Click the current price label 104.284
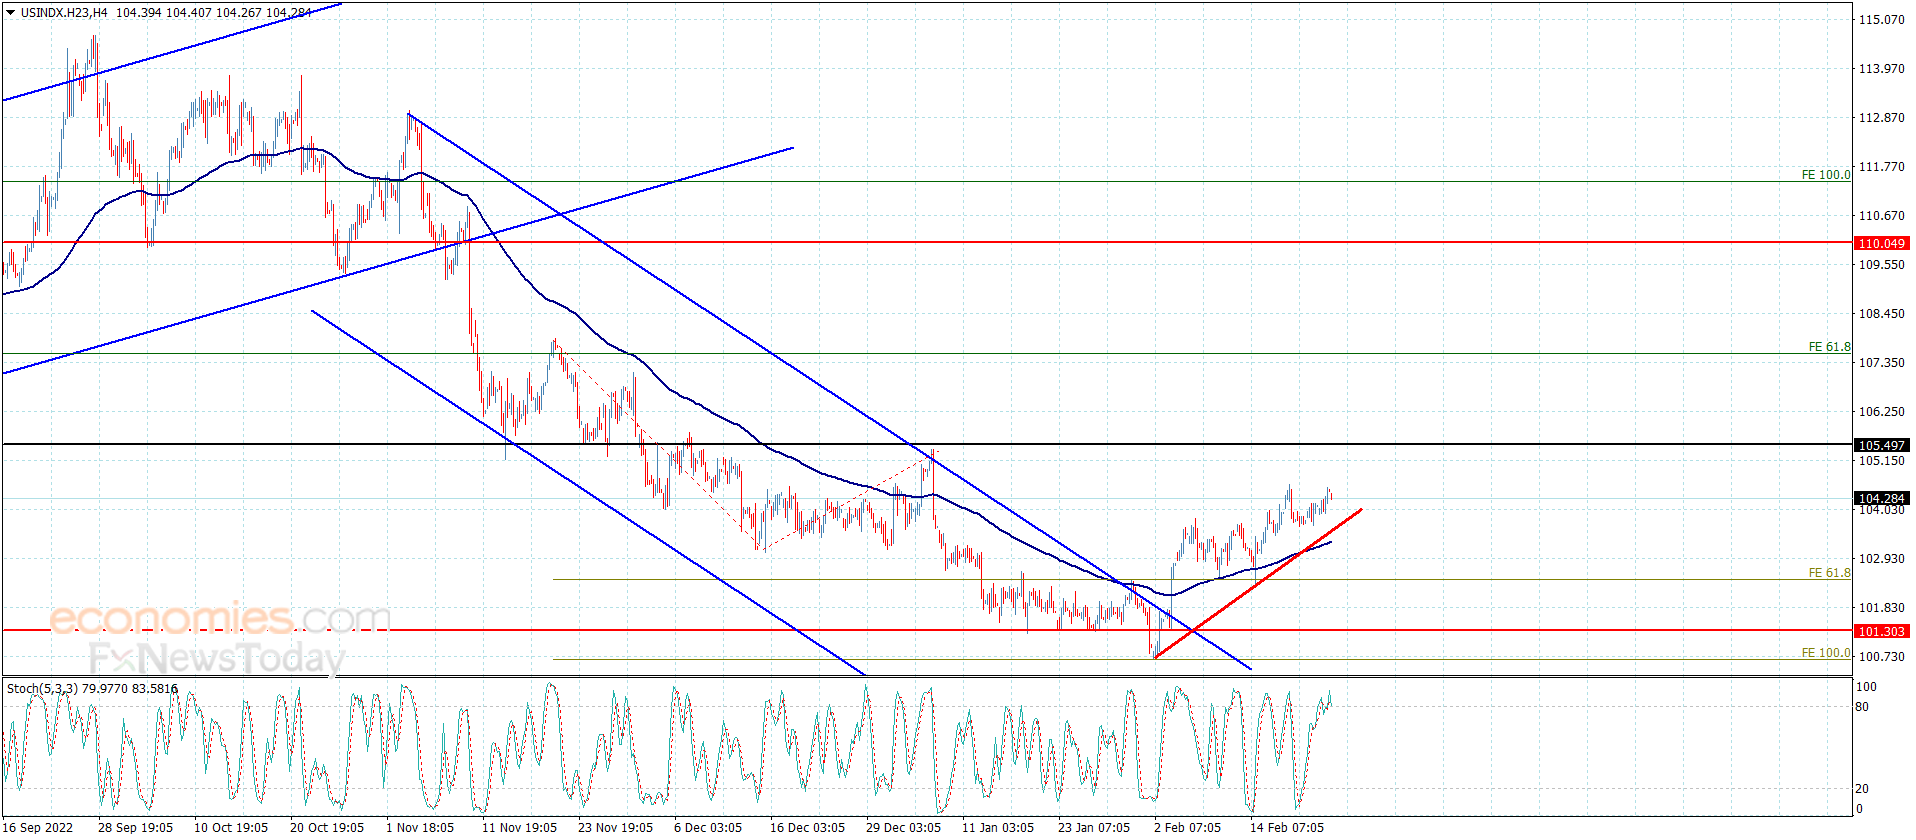Viewport: 1916px width, 840px height. point(1881,498)
